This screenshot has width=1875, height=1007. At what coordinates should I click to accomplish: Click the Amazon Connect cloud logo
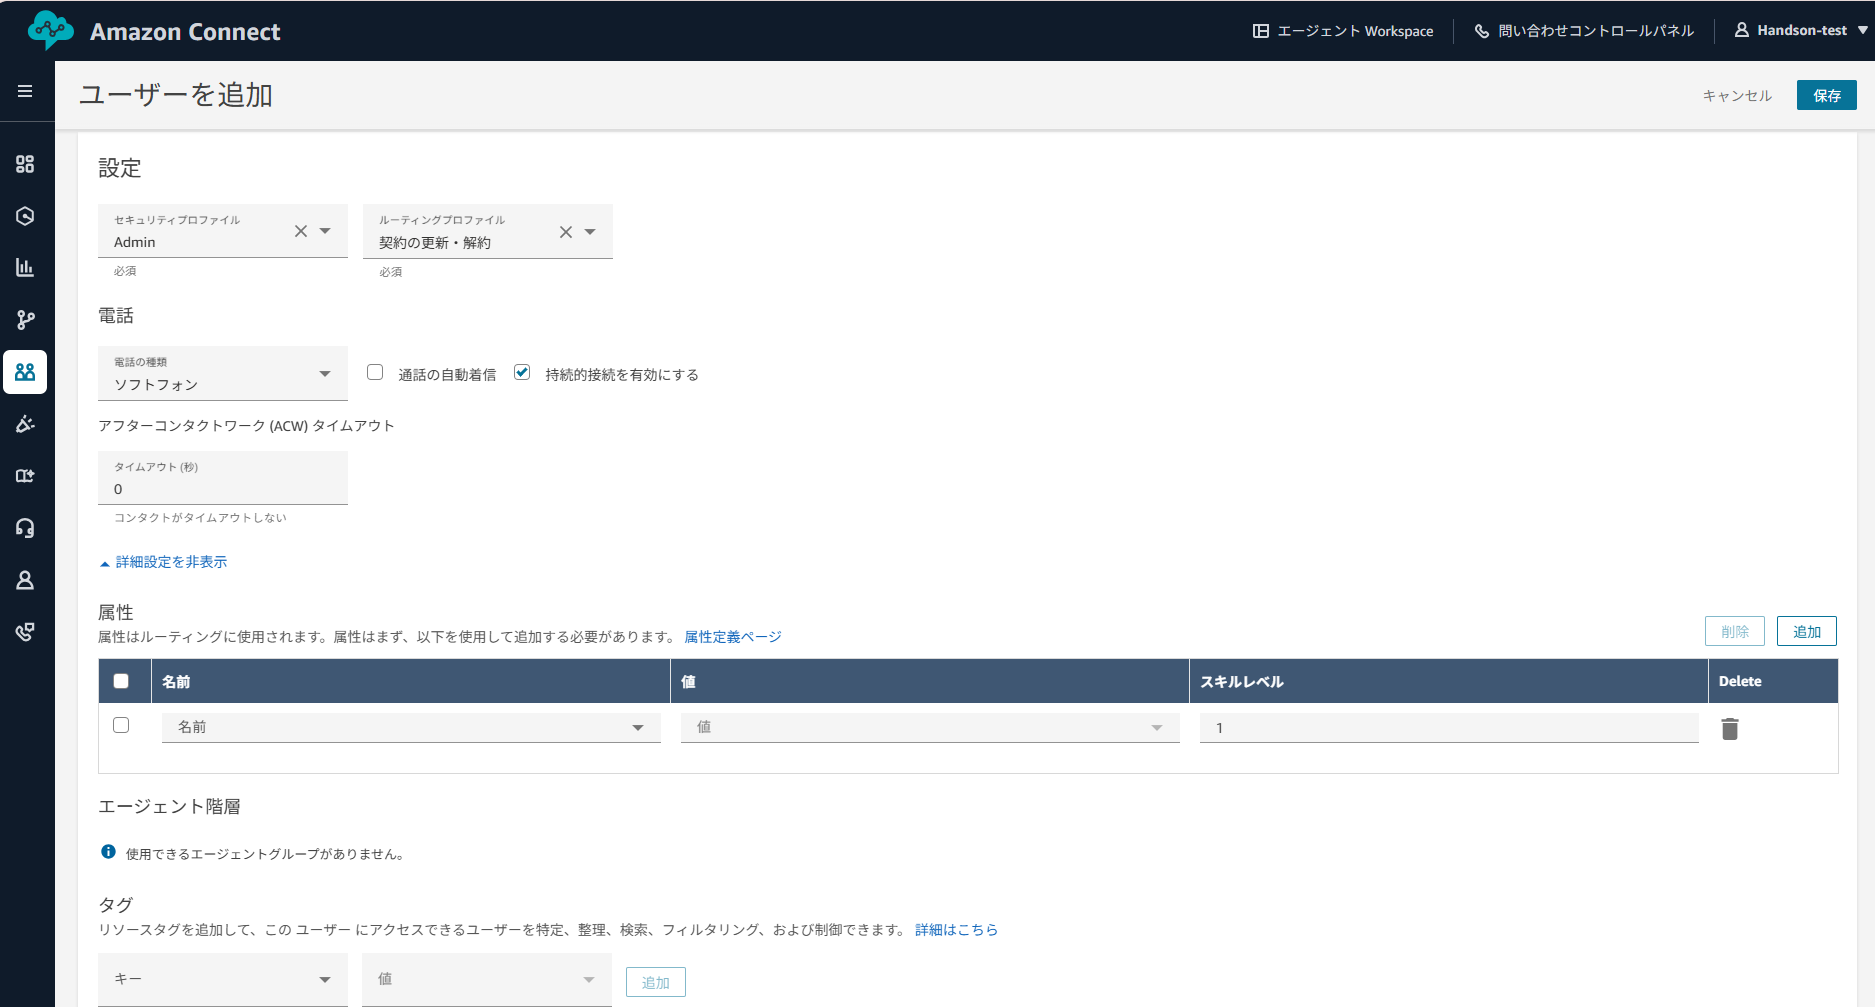(50, 30)
